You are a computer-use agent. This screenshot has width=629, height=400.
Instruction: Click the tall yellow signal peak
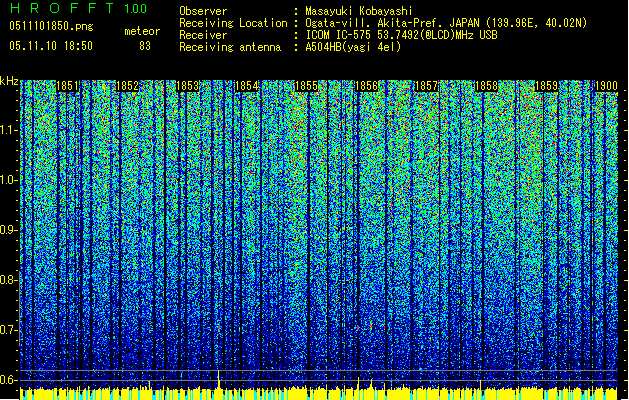[219, 380]
